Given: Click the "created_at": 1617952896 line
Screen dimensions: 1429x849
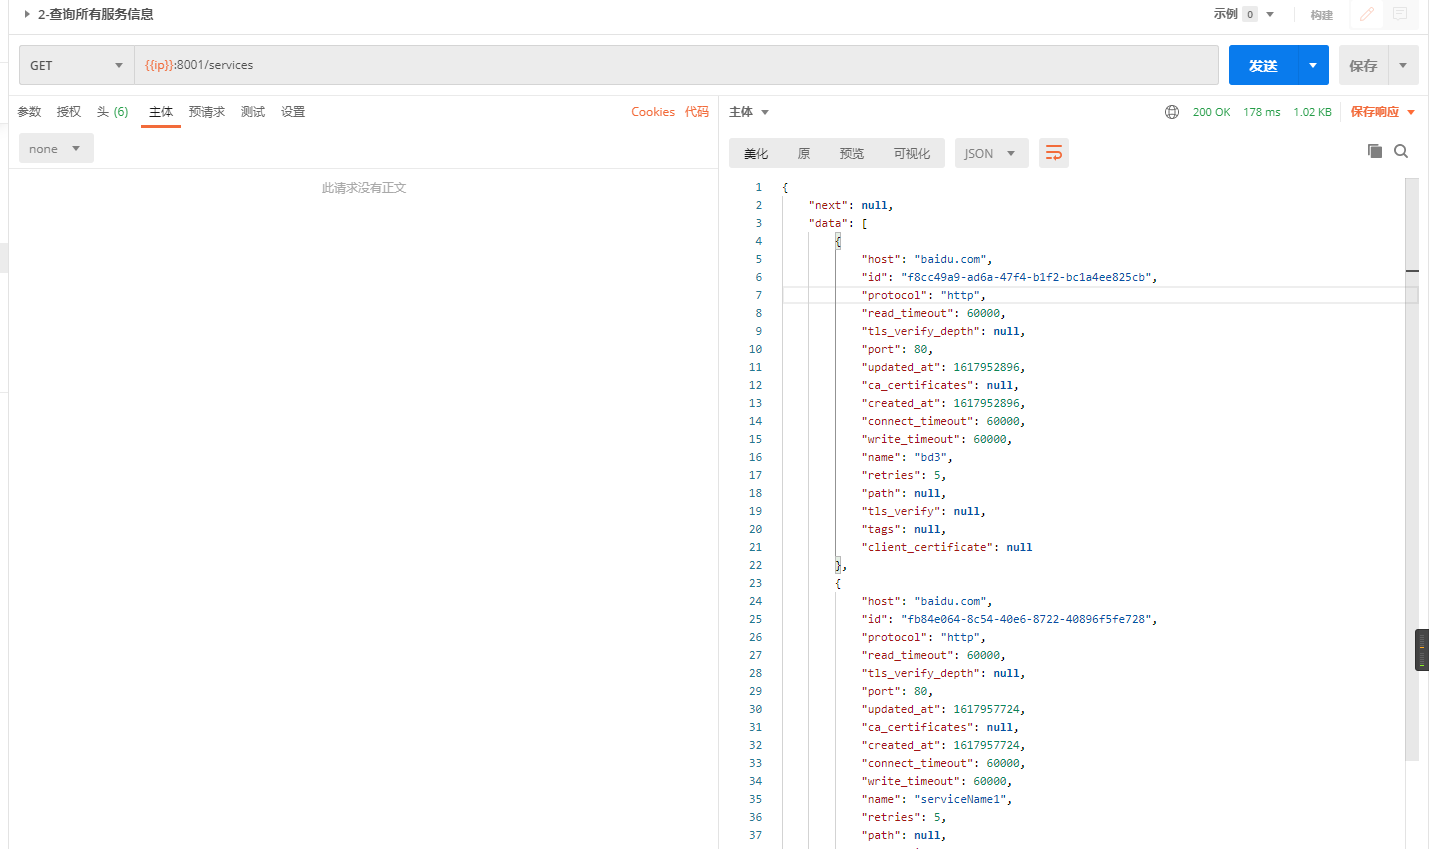Looking at the screenshot, I should tap(943, 403).
